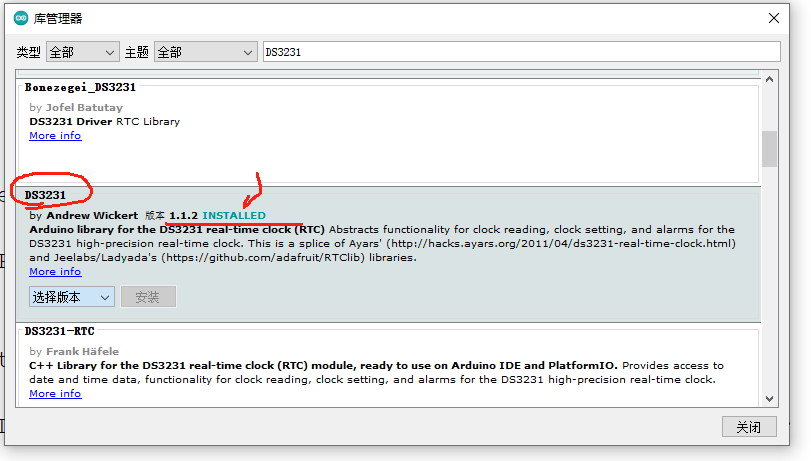Open the 主题 (topic) filter dropdown

pyautogui.click(x=204, y=52)
